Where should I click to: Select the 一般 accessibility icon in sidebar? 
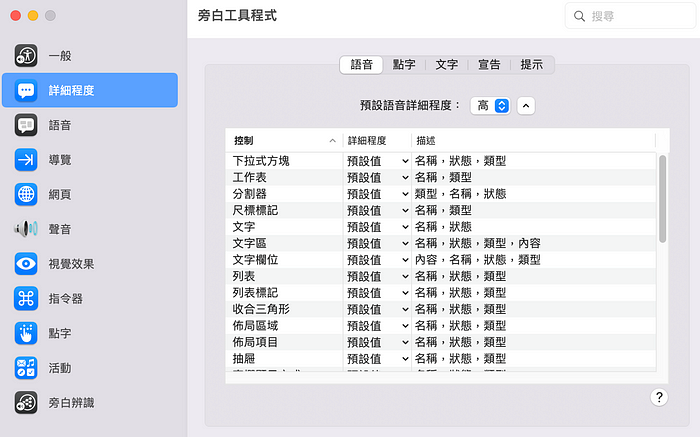click(x=26, y=56)
